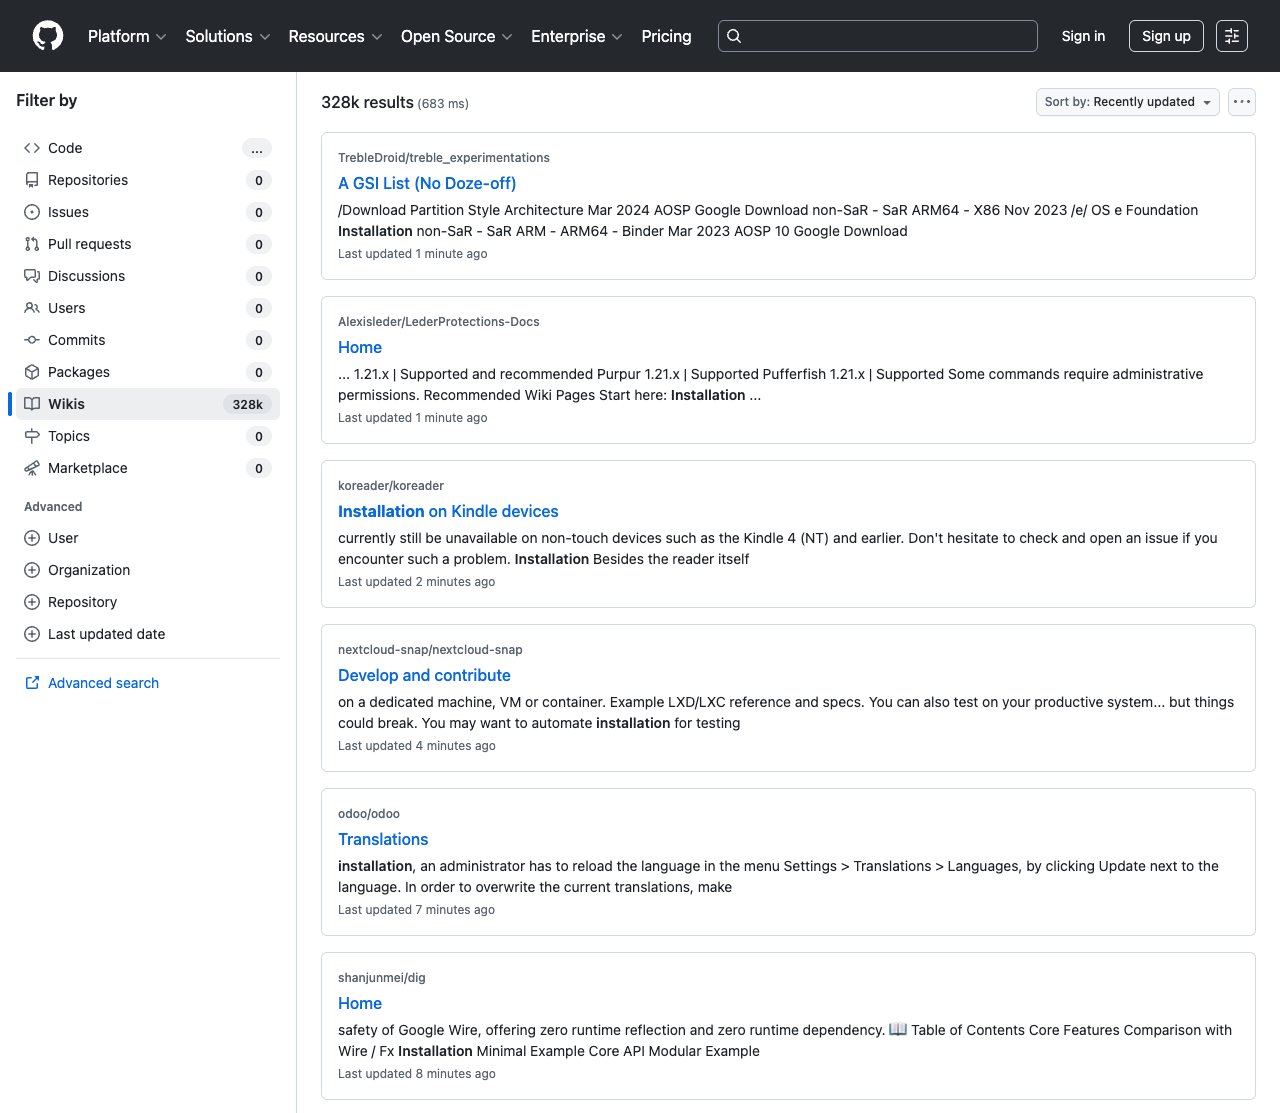Click the koreader/koreader repository path

tap(391, 486)
